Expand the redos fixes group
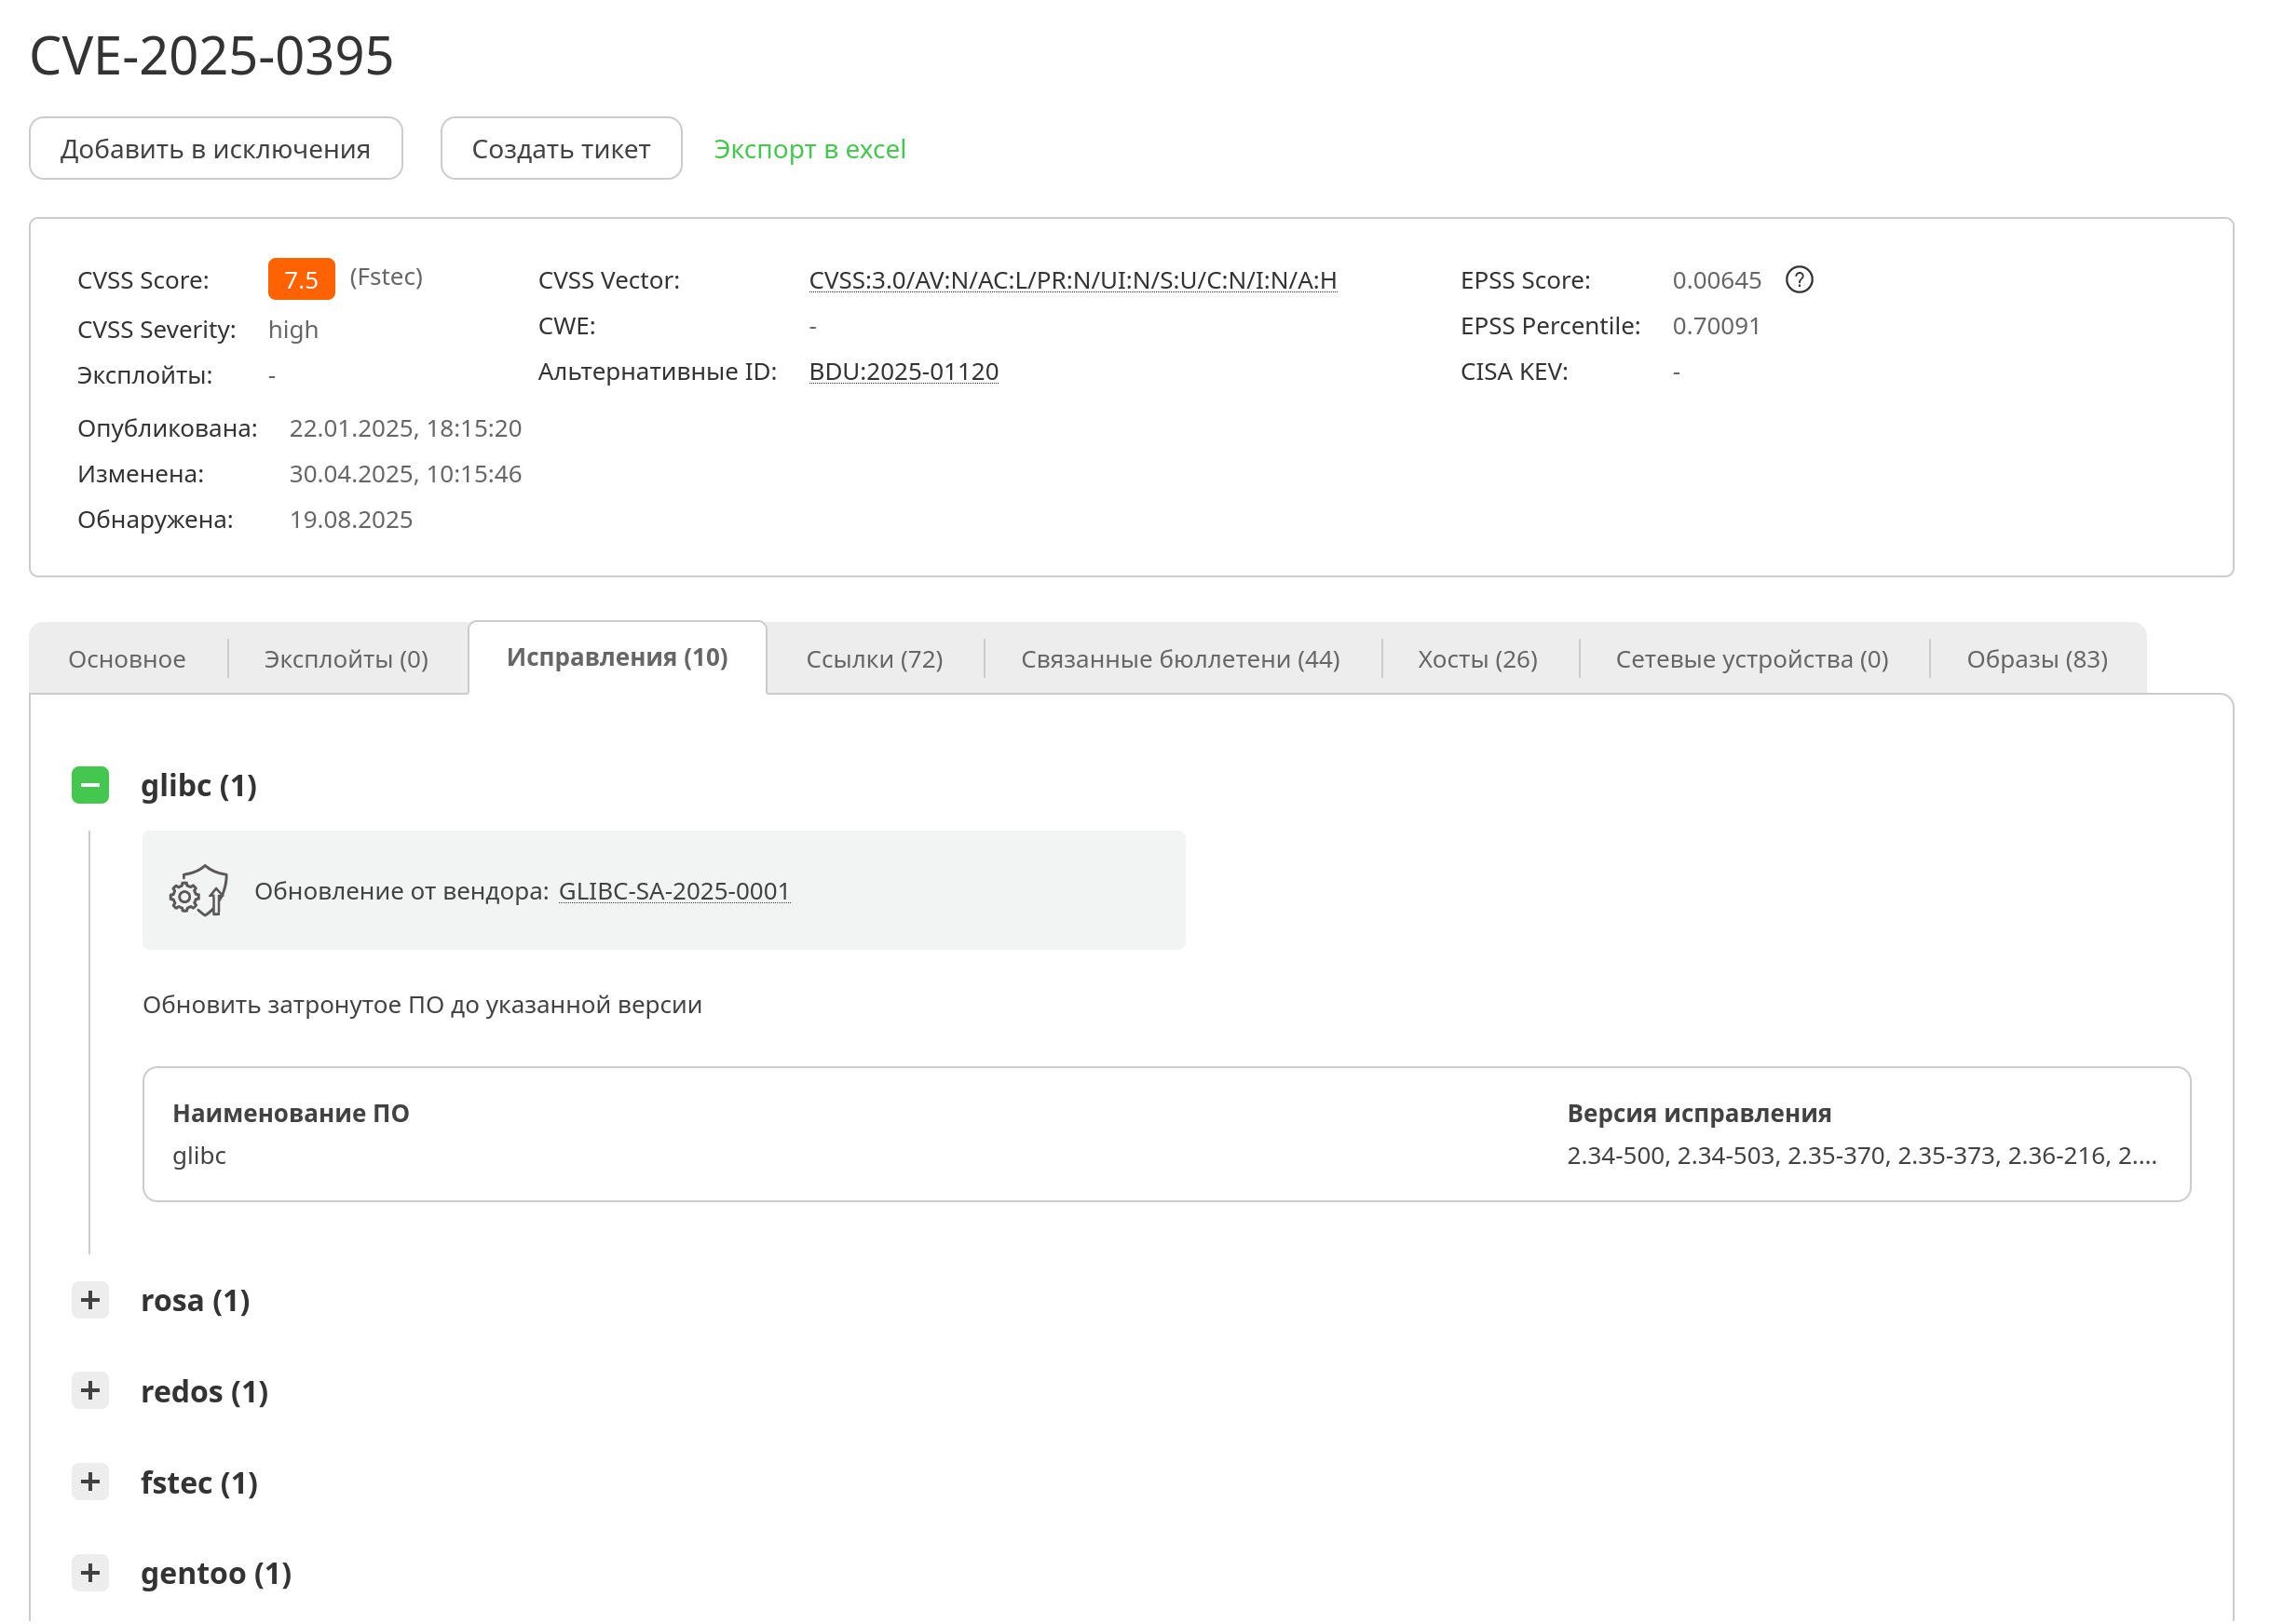Viewport: 2270px width, 1624px height. click(x=90, y=1391)
